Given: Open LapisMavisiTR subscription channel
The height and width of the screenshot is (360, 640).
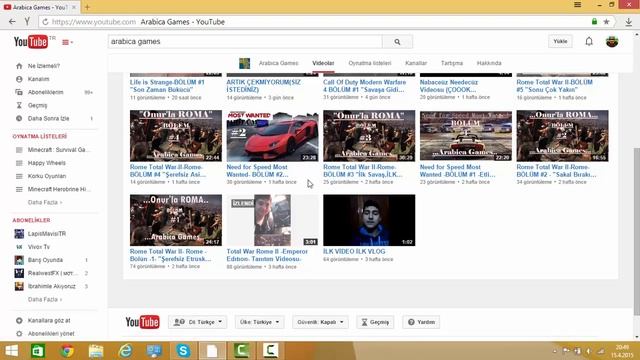Looking at the screenshot, I should (47, 233).
